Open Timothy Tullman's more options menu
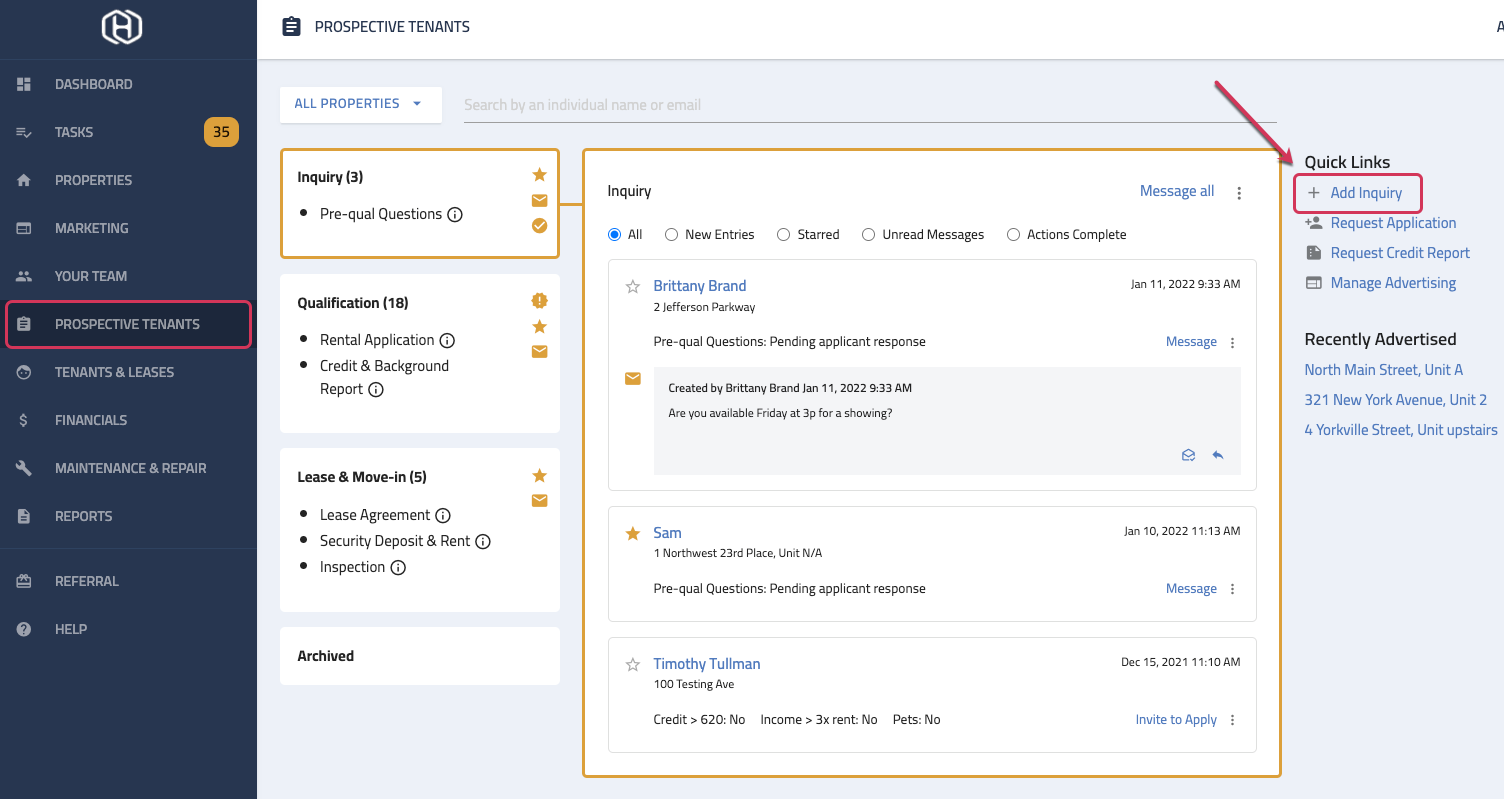The height and width of the screenshot is (799, 1504). (1232, 721)
